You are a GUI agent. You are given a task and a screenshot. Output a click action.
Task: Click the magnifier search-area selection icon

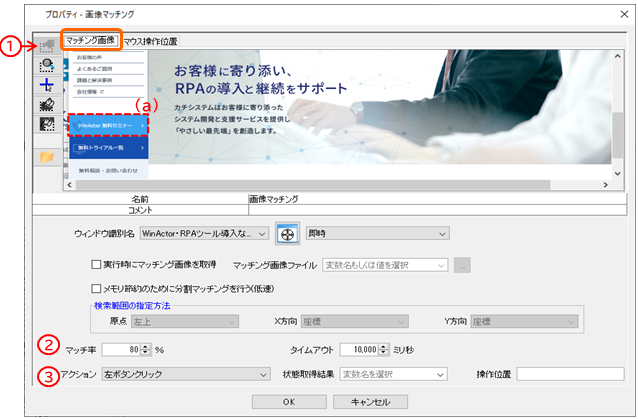[47, 65]
